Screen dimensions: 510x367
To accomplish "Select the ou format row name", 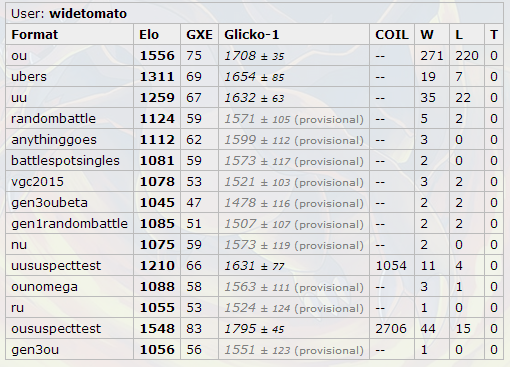I will [x=19, y=56].
